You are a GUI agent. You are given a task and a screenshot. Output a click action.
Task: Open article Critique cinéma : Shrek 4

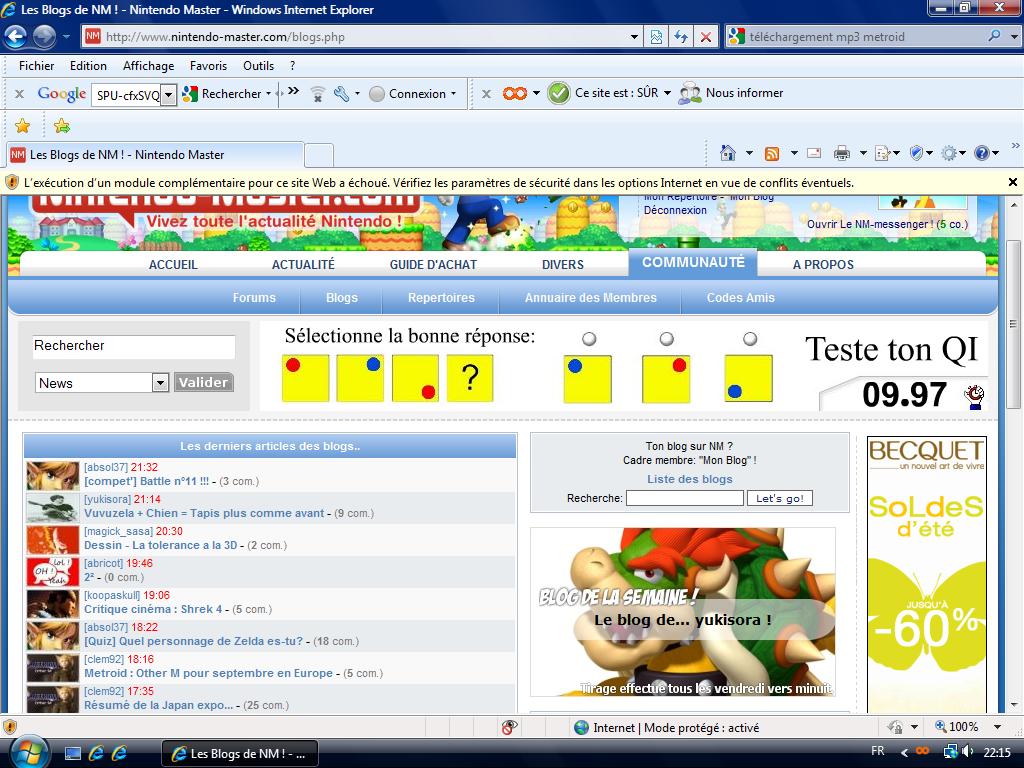point(153,609)
